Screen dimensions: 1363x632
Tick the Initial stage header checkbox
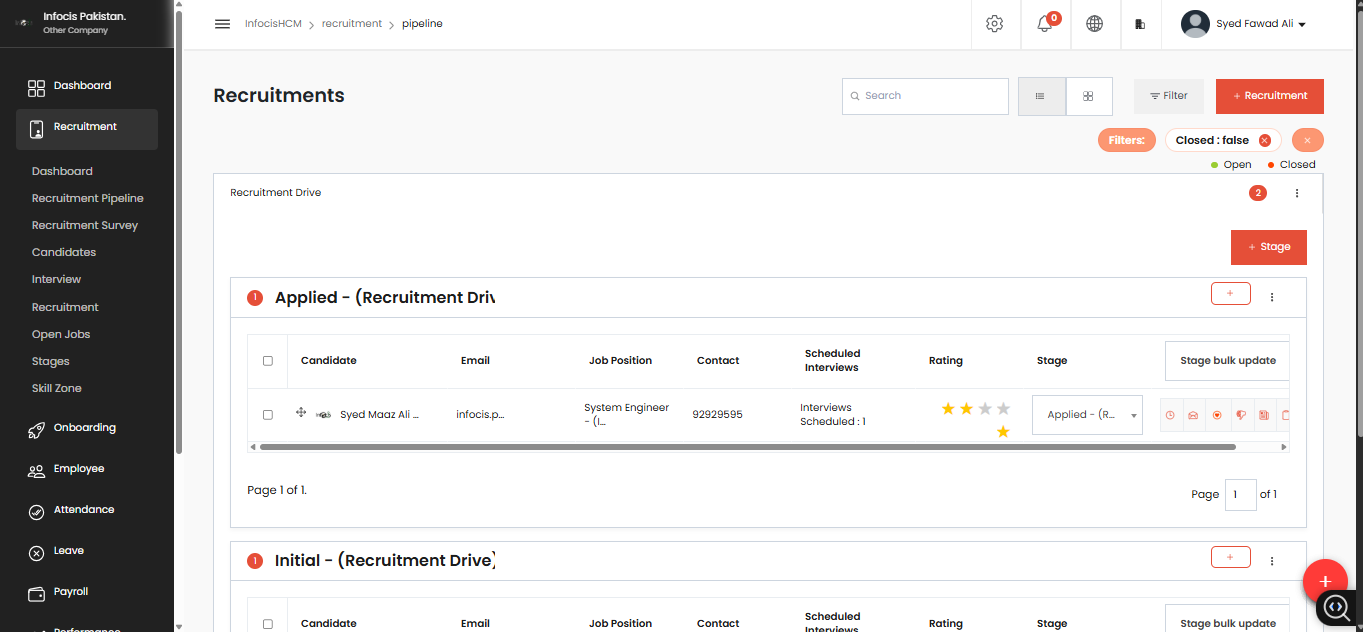(267, 623)
